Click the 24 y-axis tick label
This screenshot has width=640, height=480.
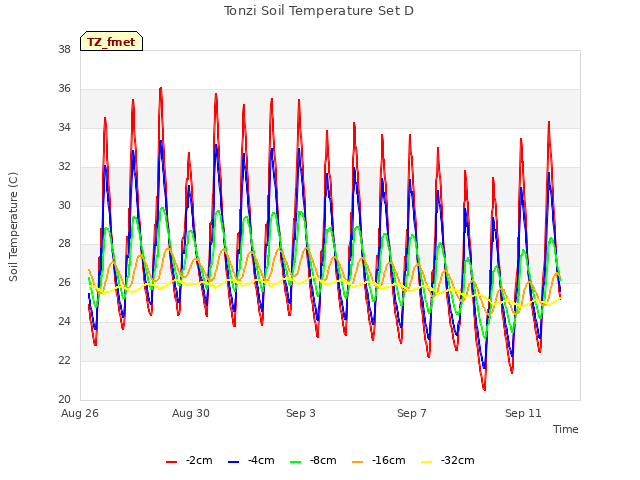64,322
